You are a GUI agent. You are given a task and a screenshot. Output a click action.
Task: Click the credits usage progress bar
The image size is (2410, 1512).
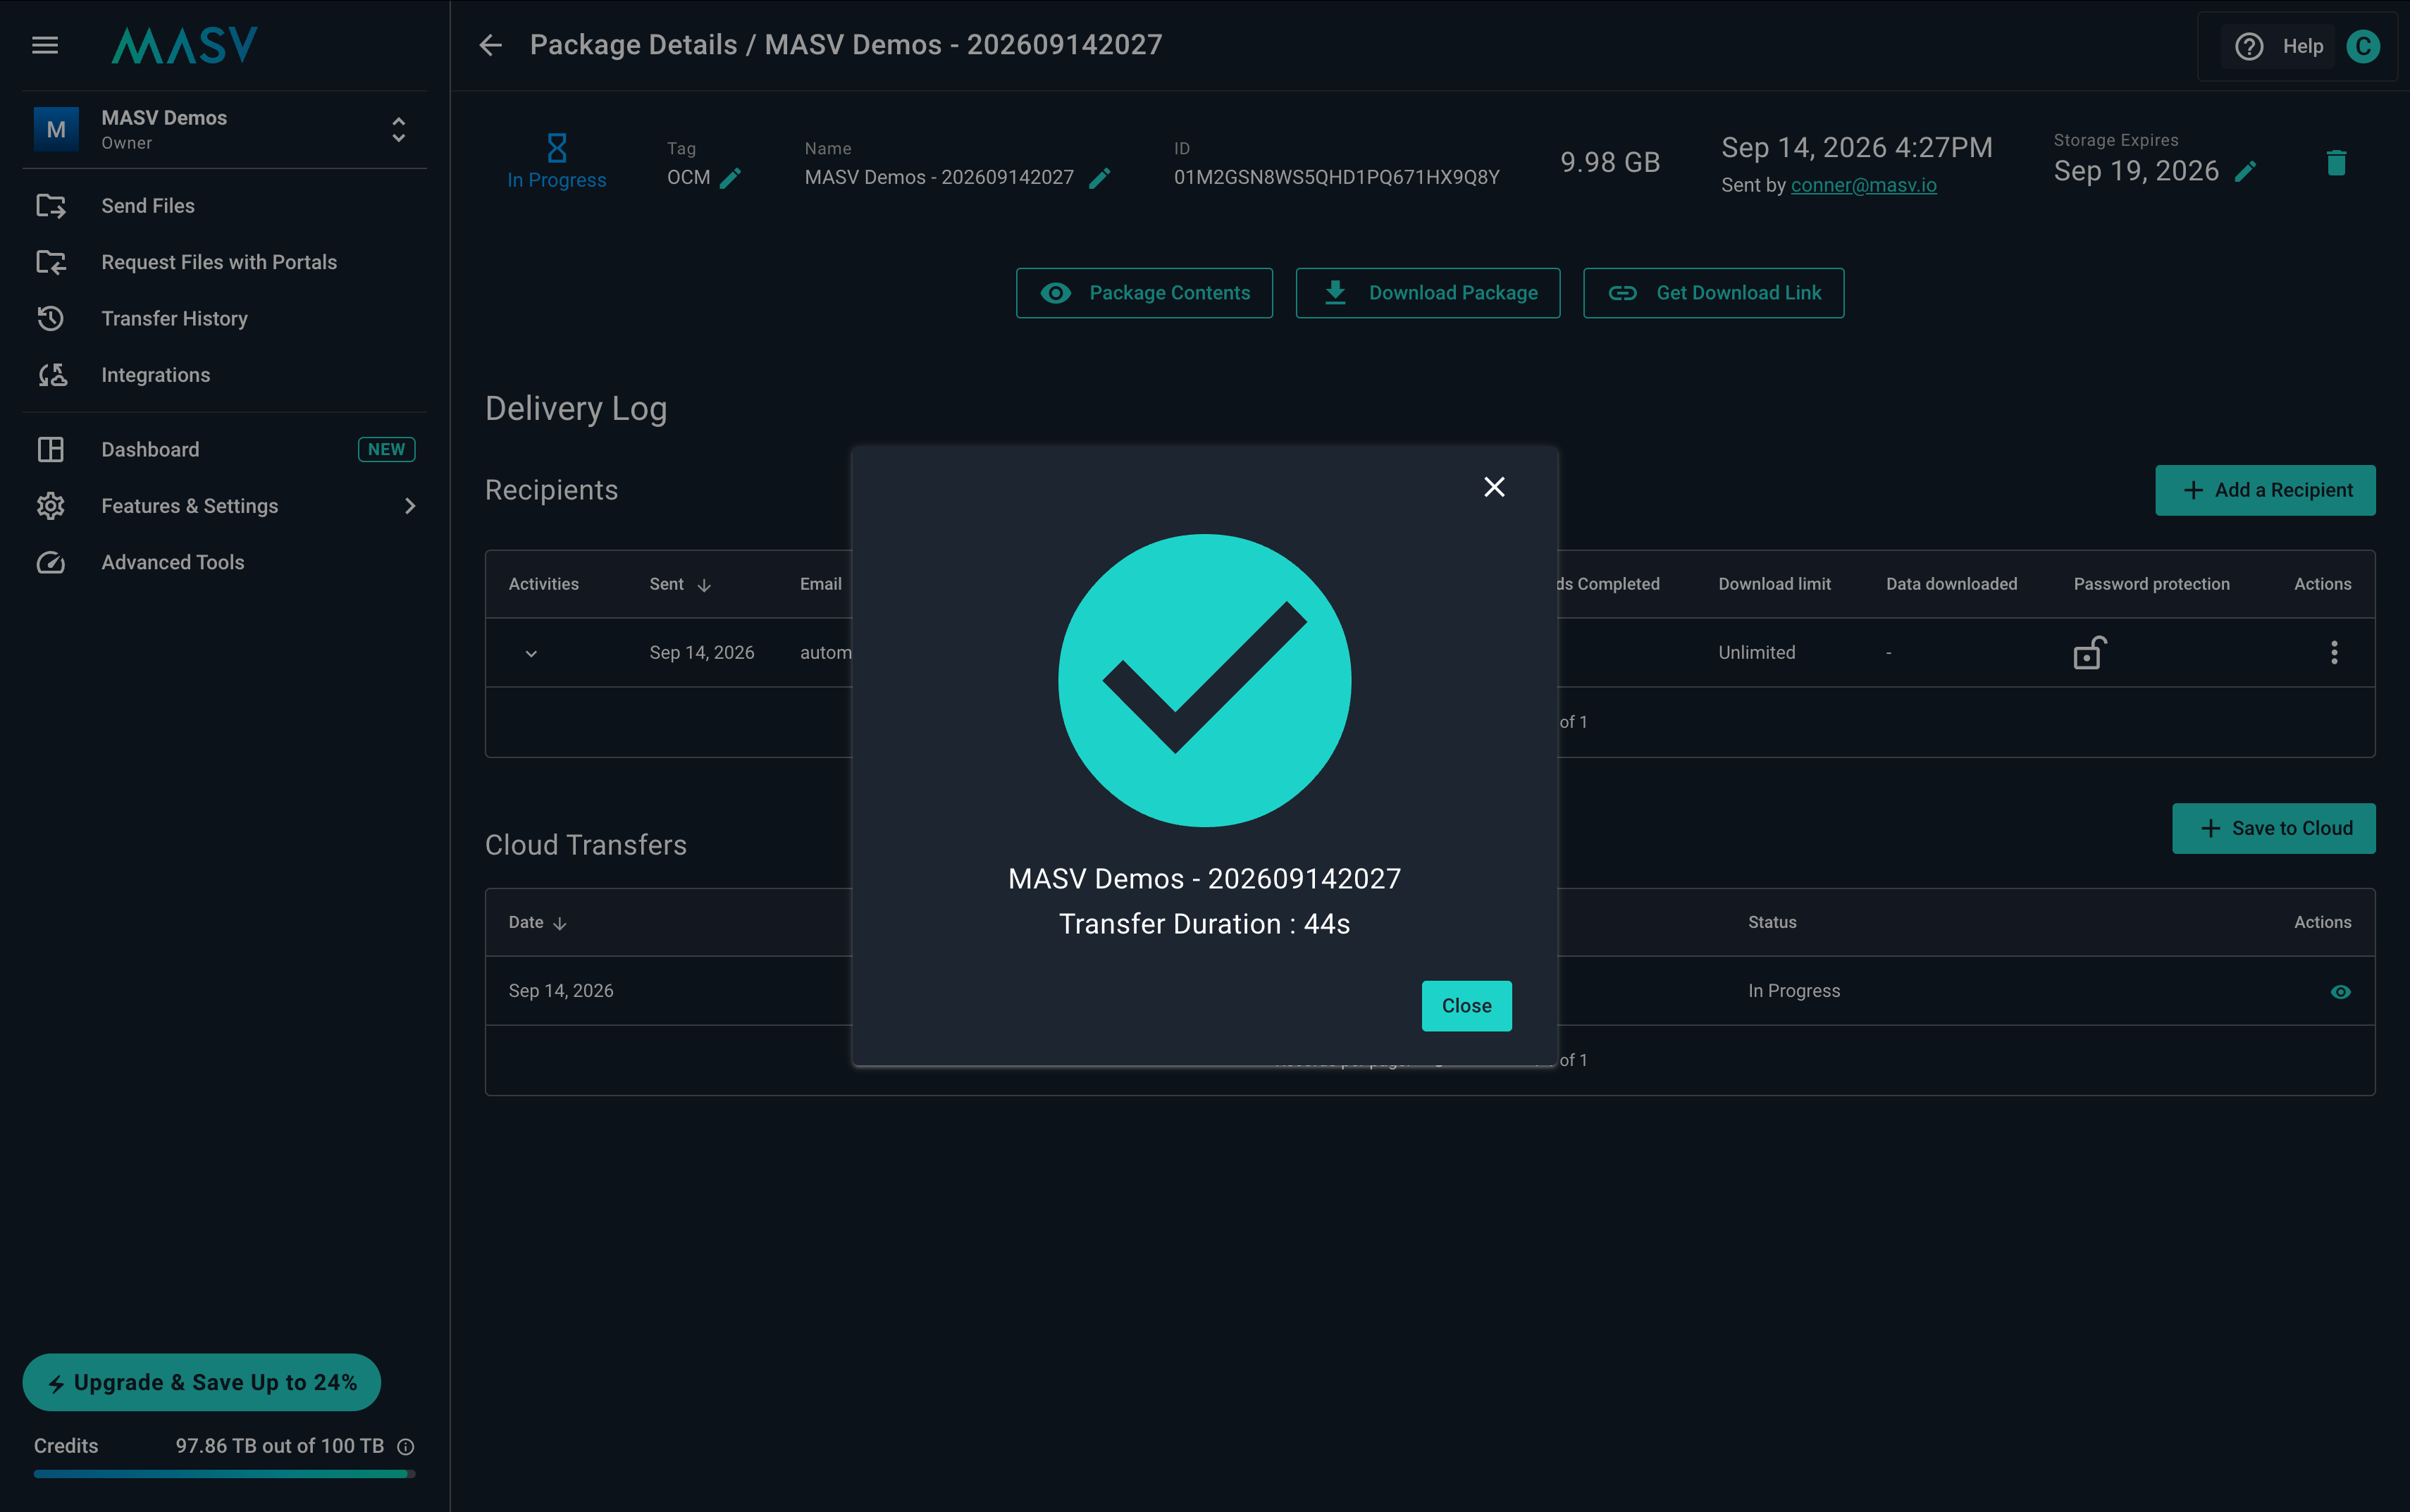[x=224, y=1473]
